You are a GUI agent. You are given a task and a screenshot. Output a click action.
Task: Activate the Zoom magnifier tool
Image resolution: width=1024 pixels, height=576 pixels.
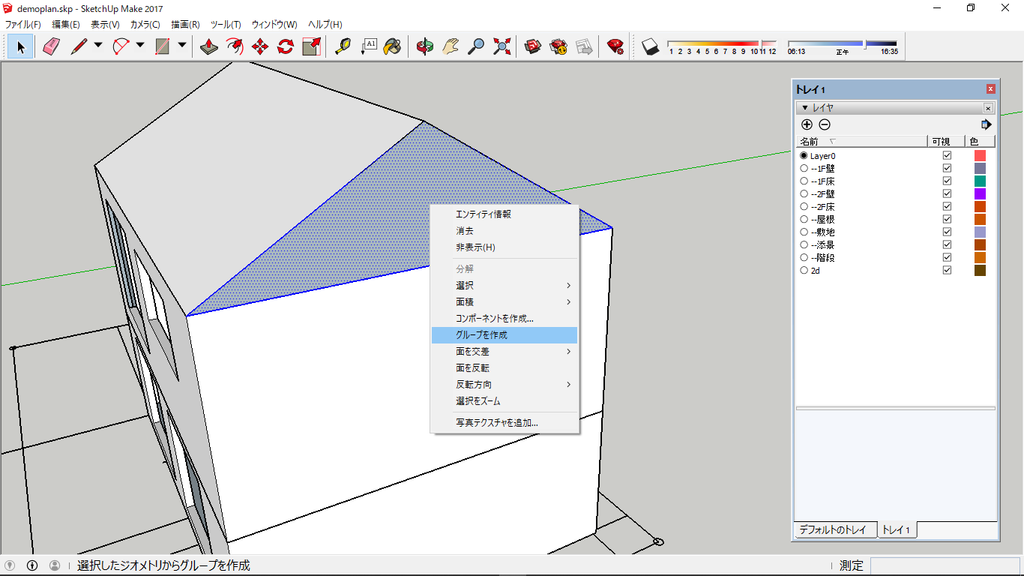476,46
